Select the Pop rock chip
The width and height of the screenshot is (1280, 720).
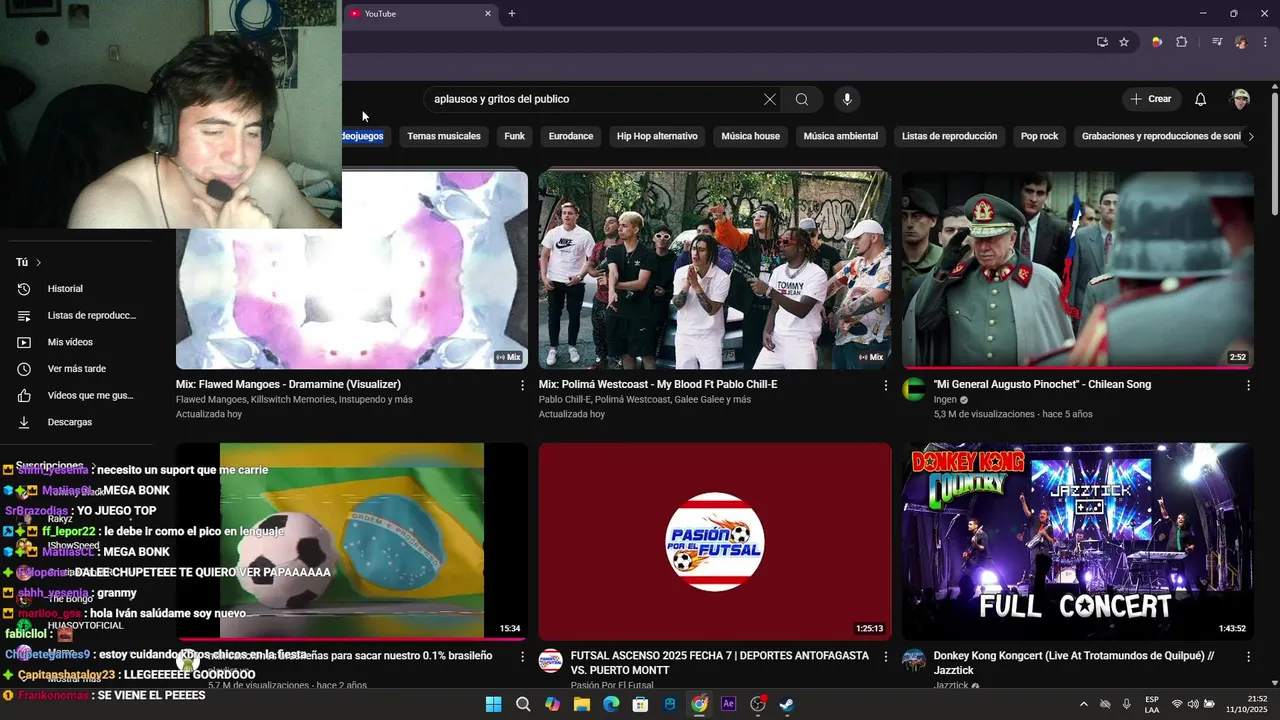(1039, 136)
